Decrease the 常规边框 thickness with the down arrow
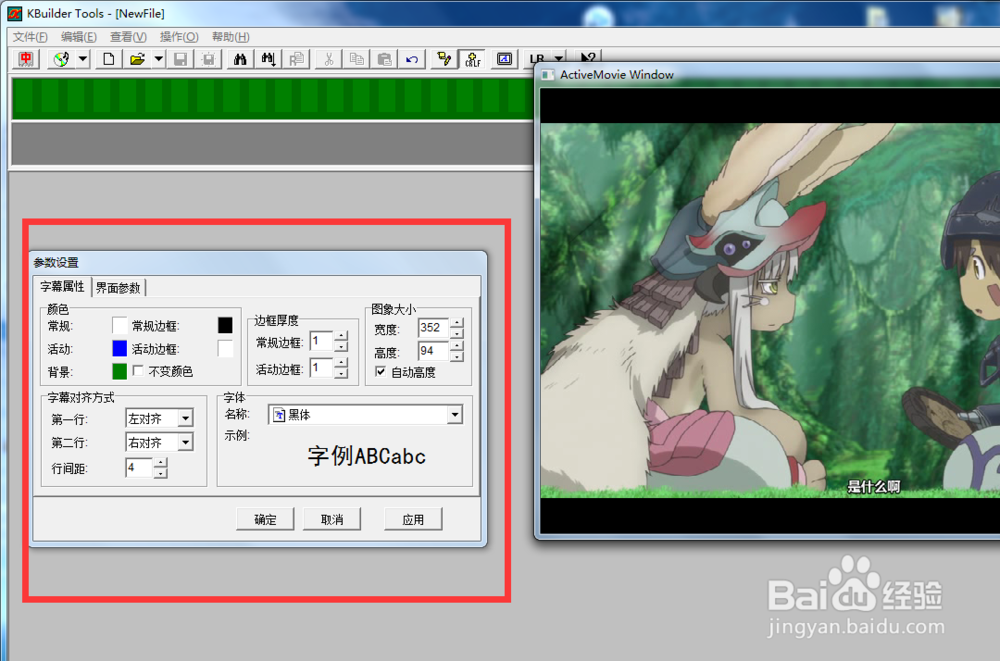This screenshot has height=661, width=1000. 342,346
